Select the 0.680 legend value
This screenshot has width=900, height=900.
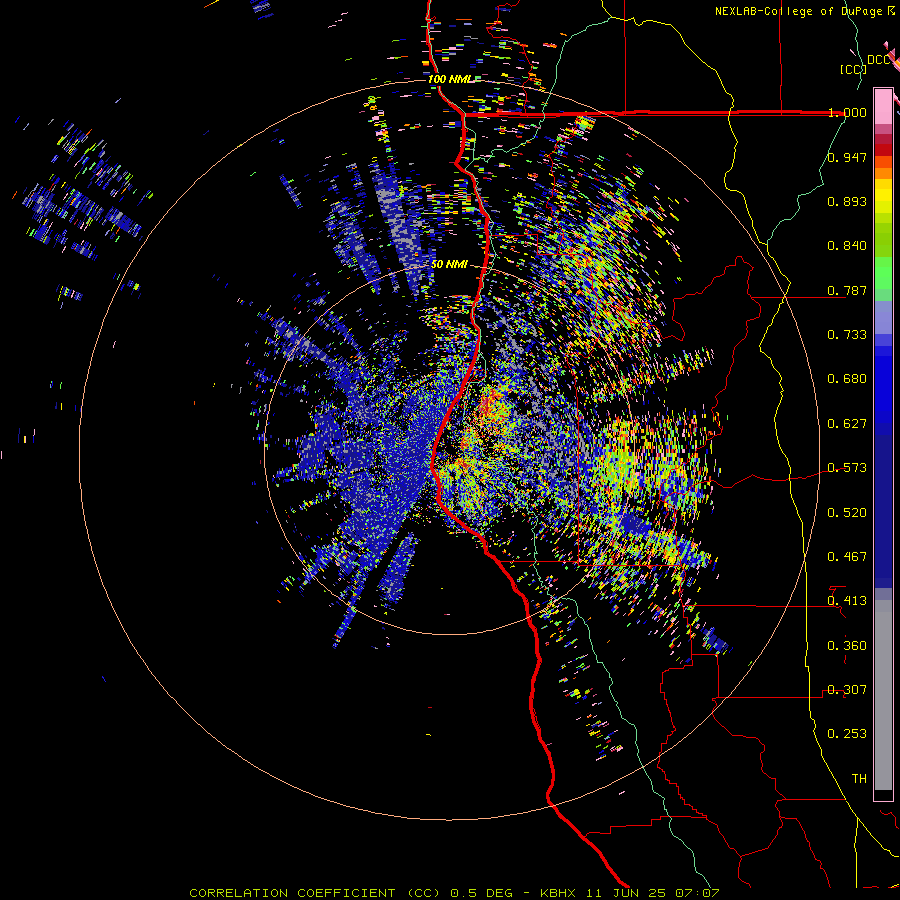point(847,379)
